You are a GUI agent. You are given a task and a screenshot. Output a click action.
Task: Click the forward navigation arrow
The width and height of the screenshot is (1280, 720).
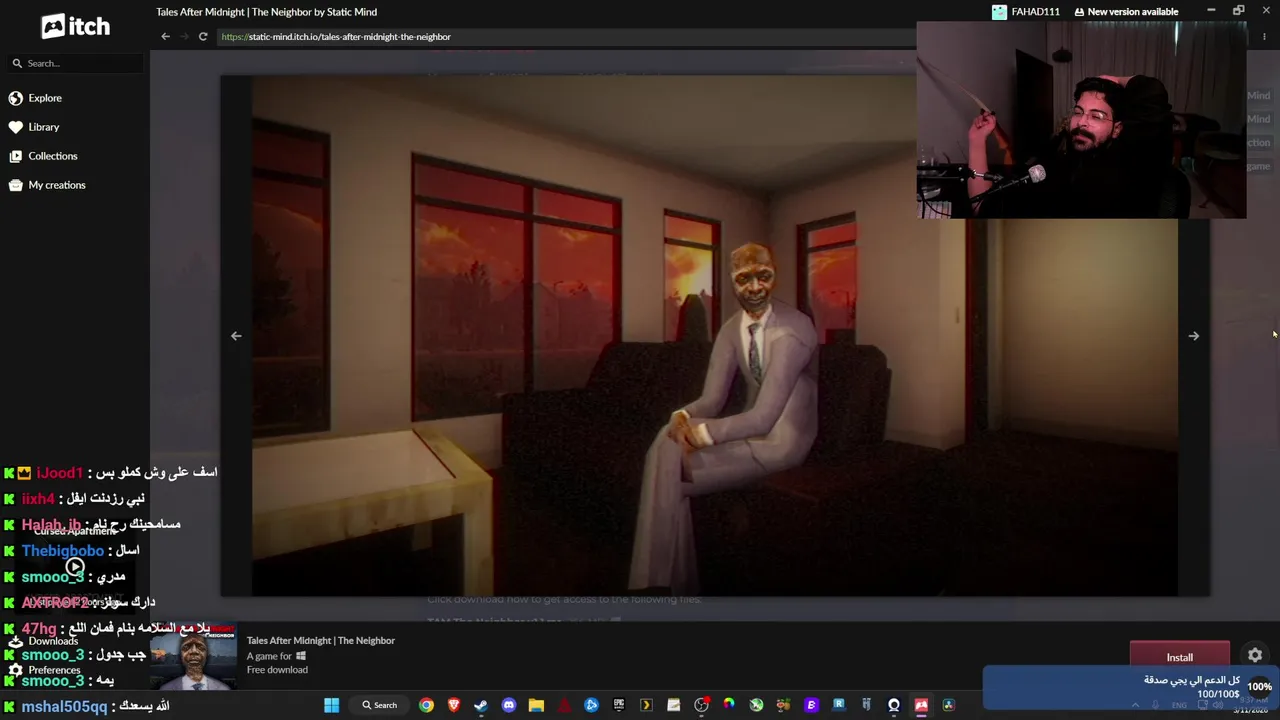(184, 37)
